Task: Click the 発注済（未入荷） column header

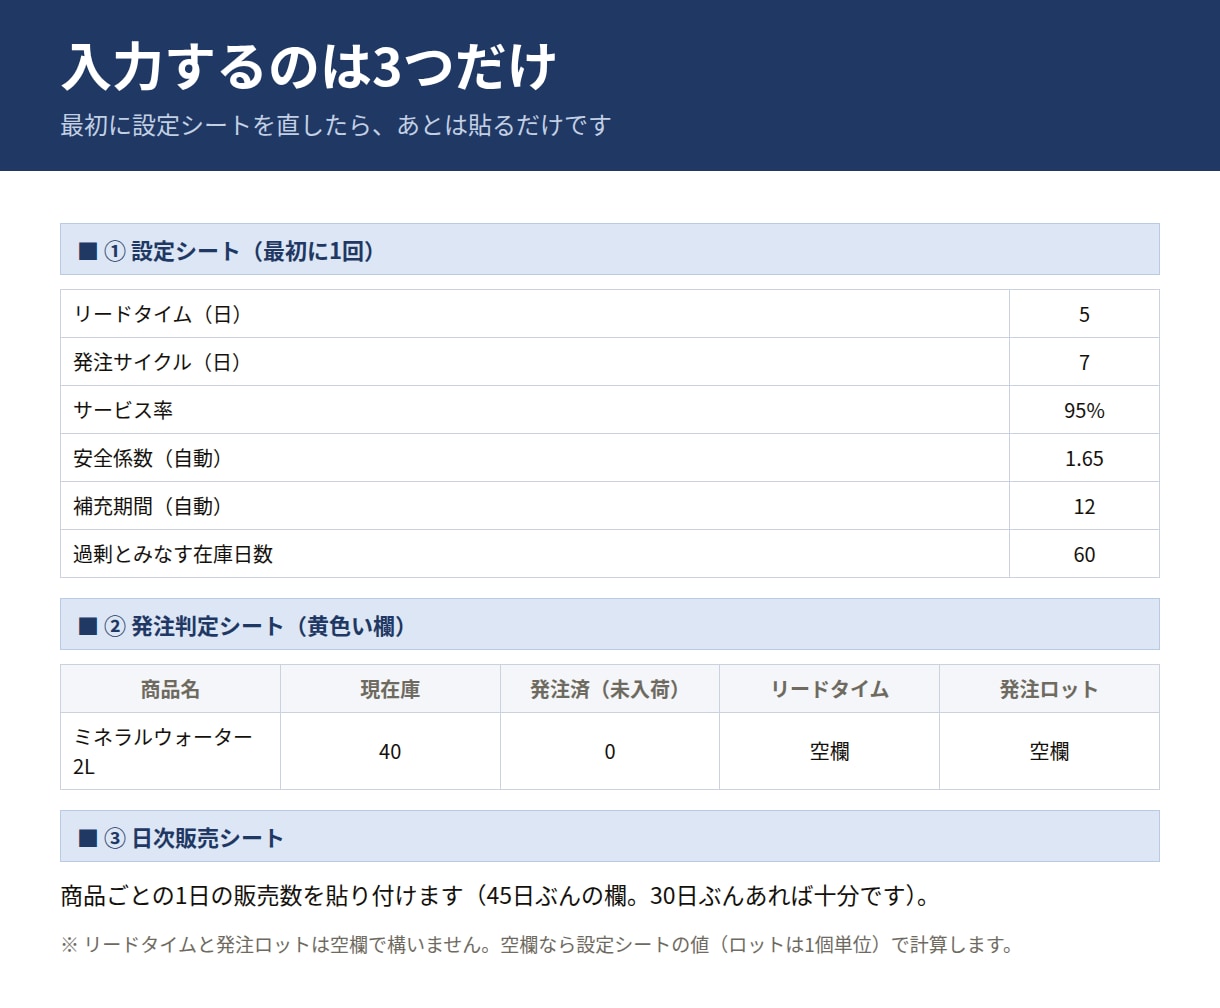Action: tap(610, 689)
